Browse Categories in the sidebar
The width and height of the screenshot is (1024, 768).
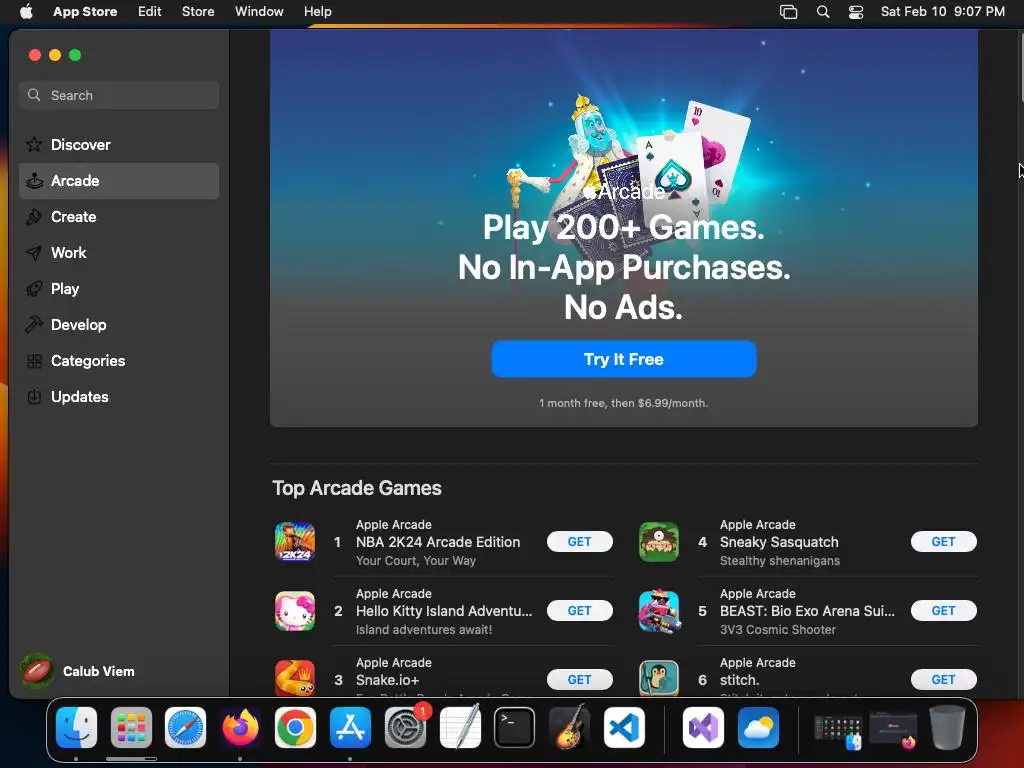pyautogui.click(x=119, y=360)
